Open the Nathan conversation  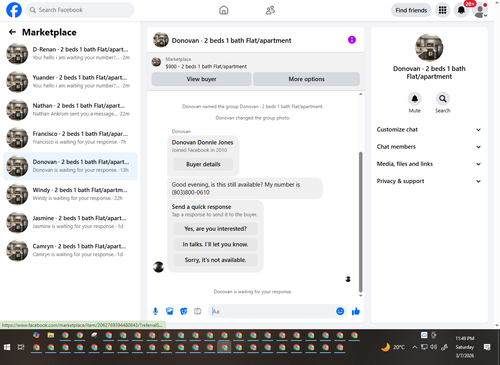(x=70, y=110)
